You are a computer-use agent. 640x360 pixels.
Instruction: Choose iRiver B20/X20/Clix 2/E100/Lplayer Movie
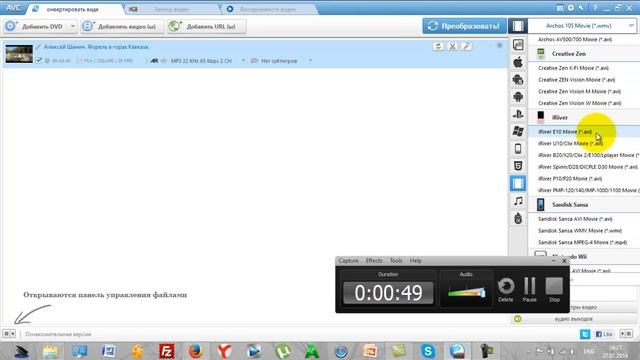[588, 155]
